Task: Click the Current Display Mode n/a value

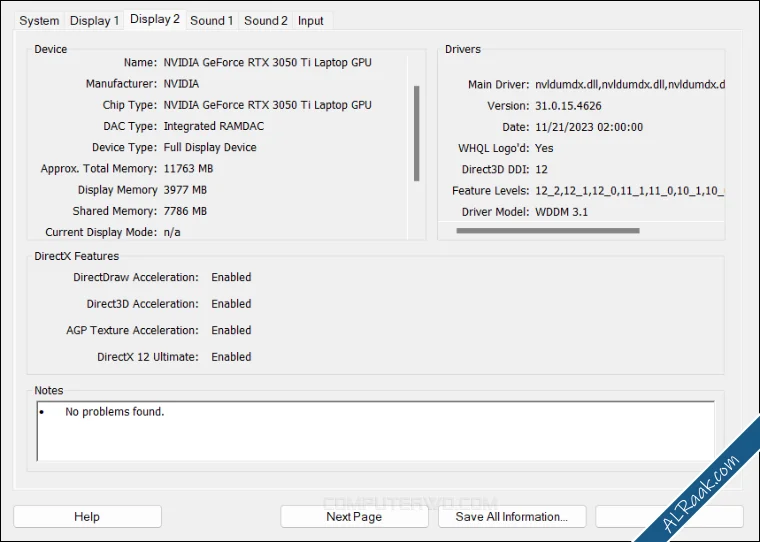Action: (x=172, y=232)
